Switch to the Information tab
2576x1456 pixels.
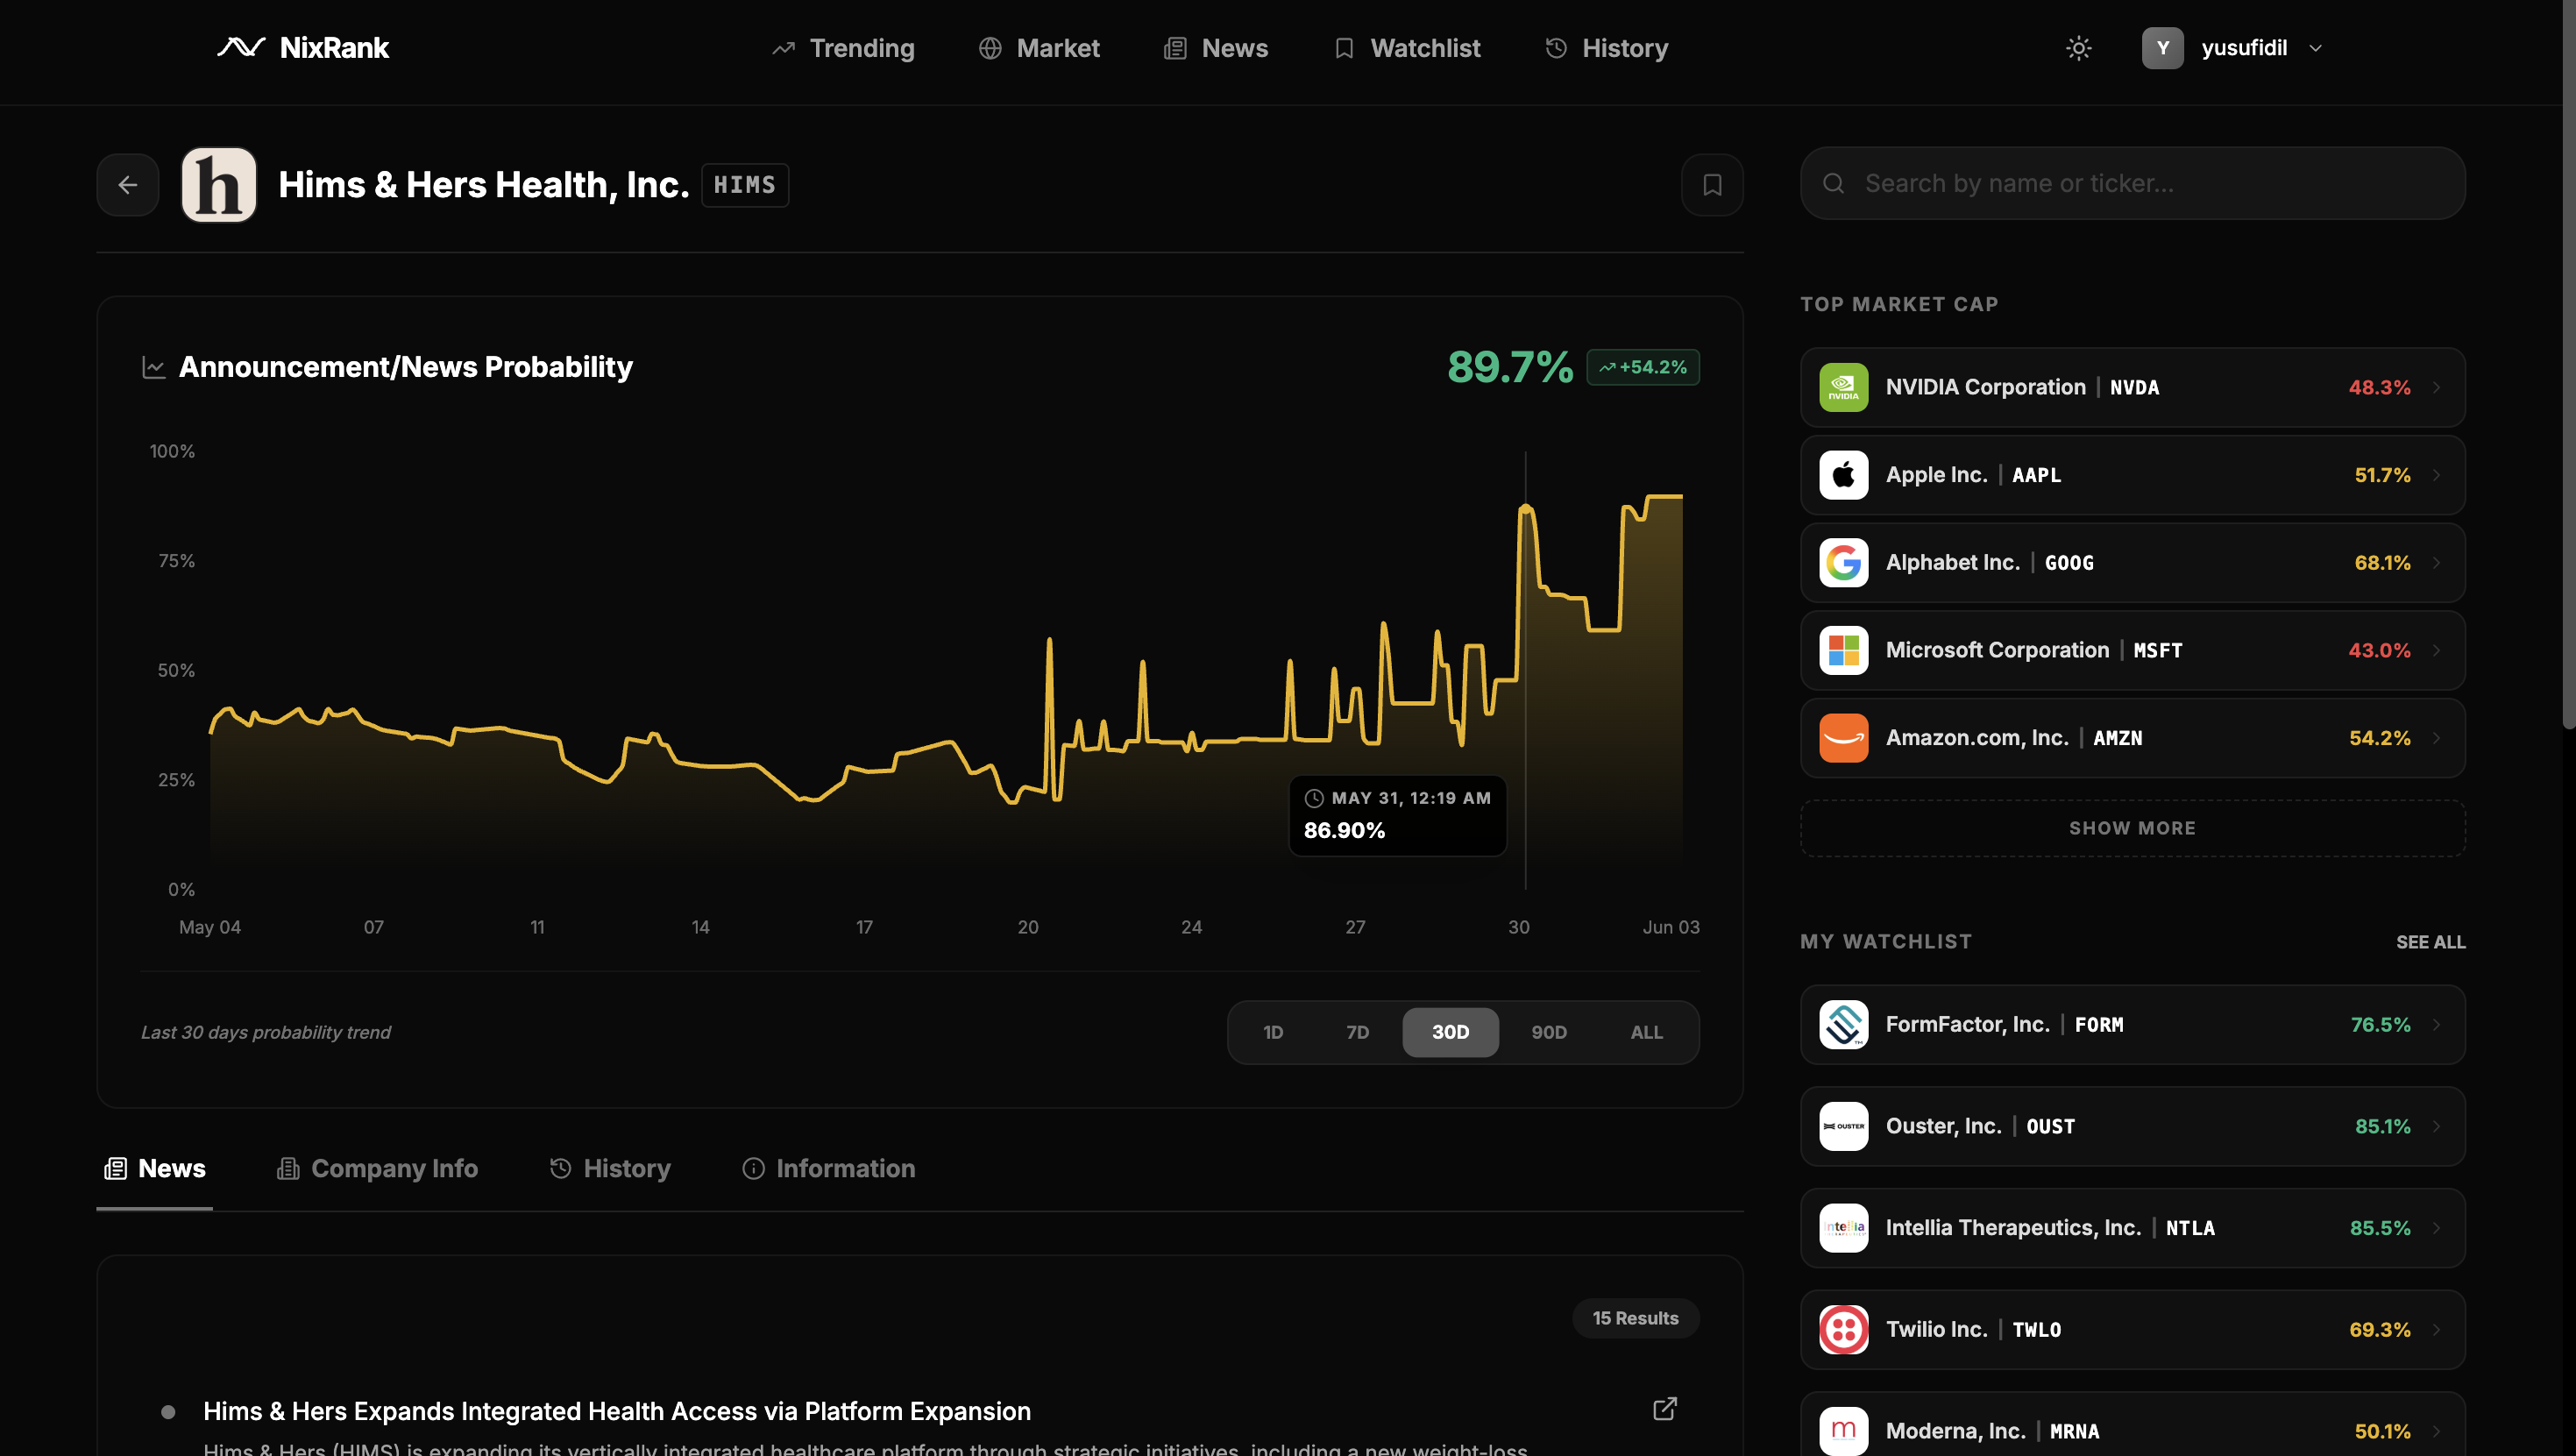tap(829, 1169)
